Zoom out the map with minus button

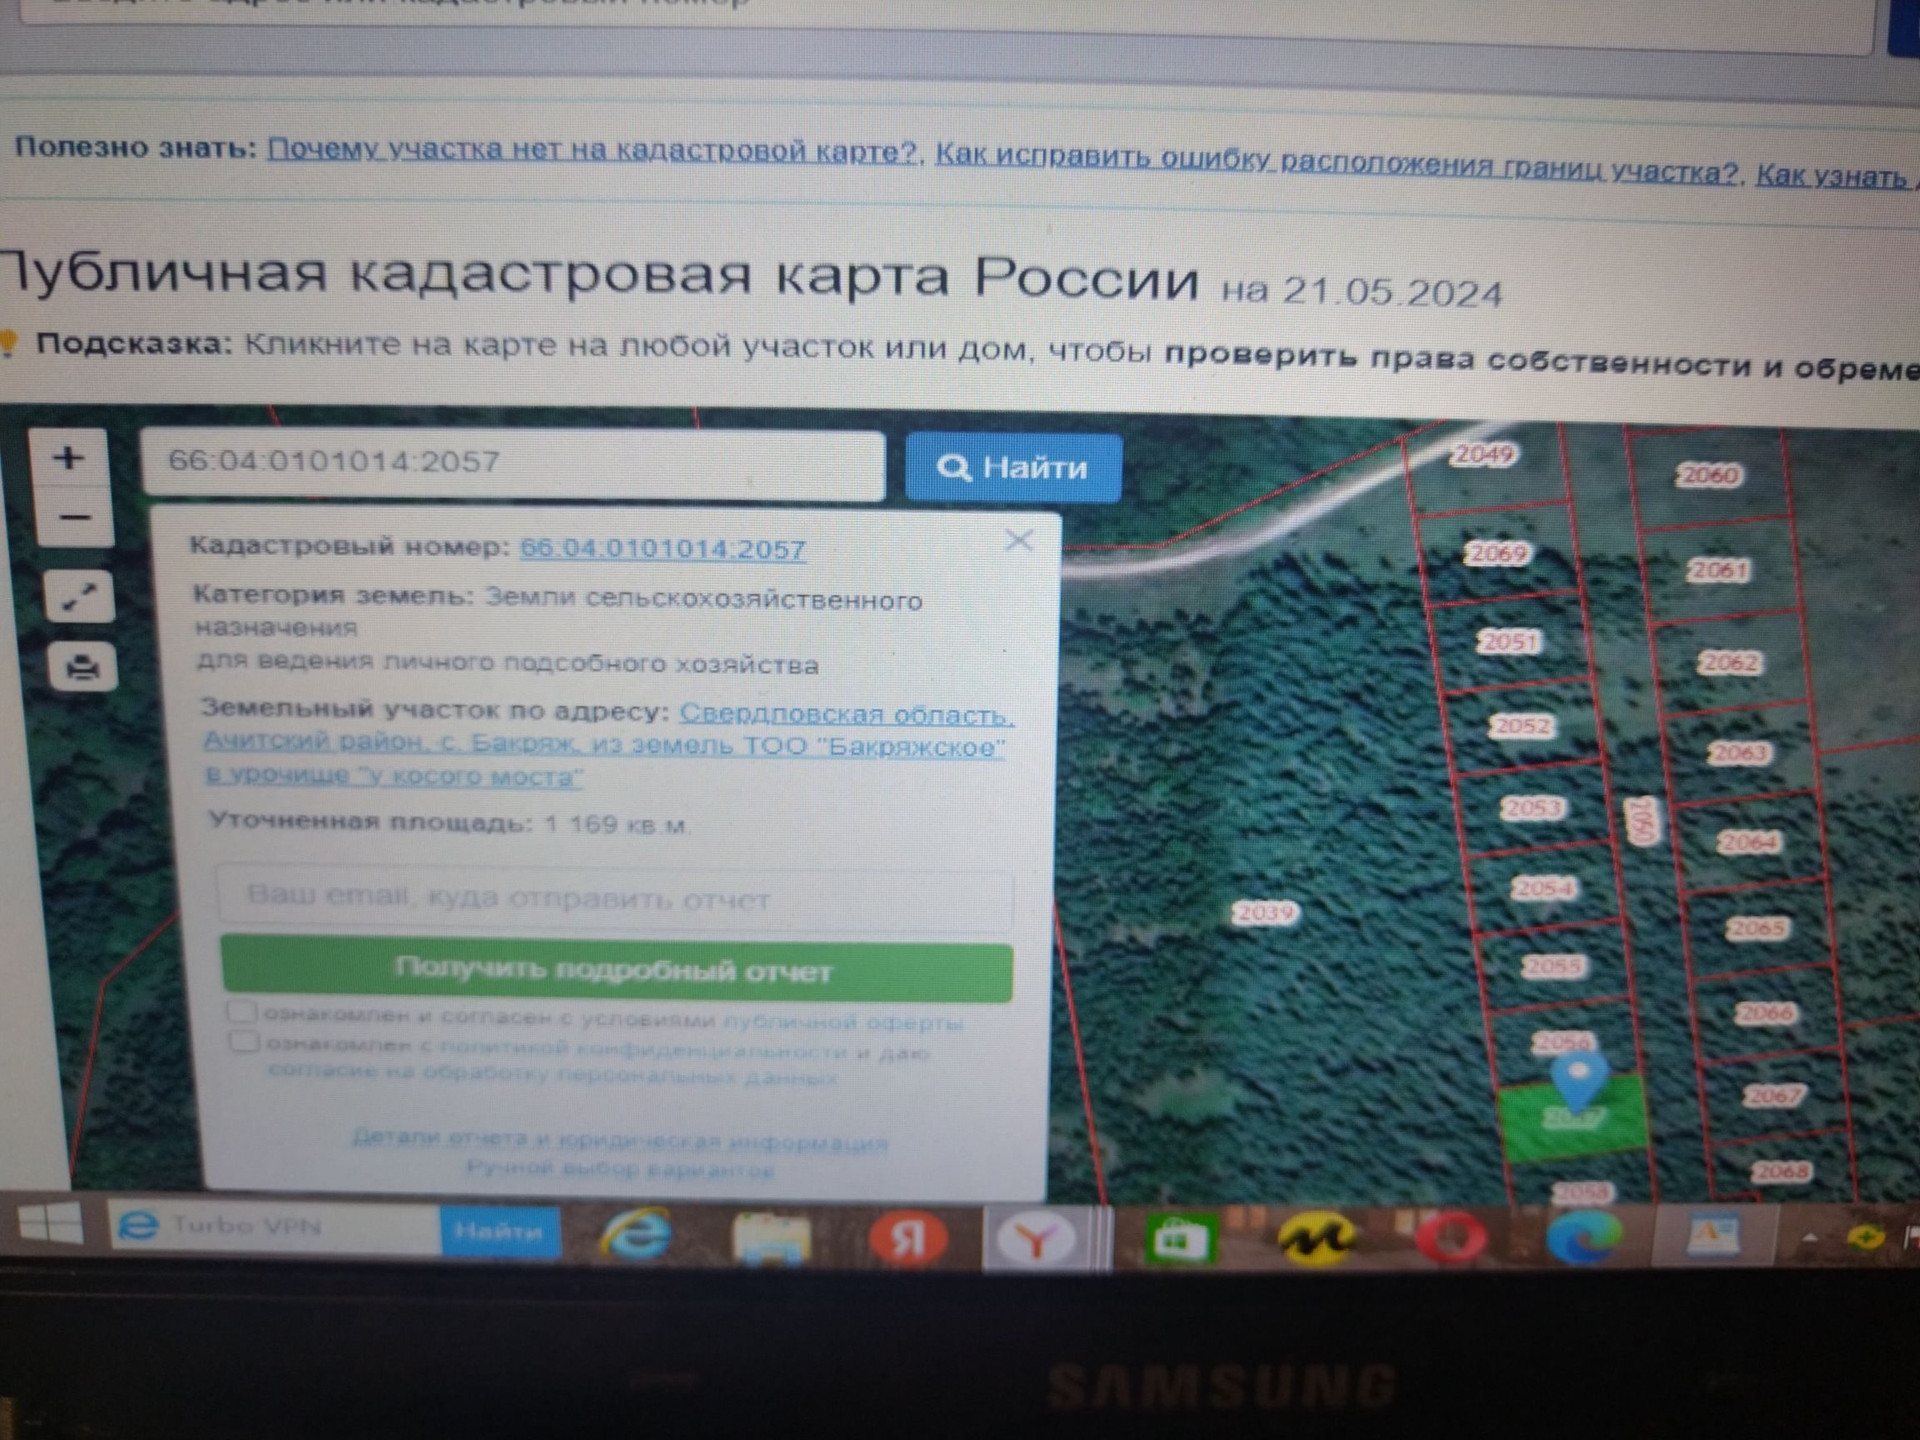coord(73,518)
